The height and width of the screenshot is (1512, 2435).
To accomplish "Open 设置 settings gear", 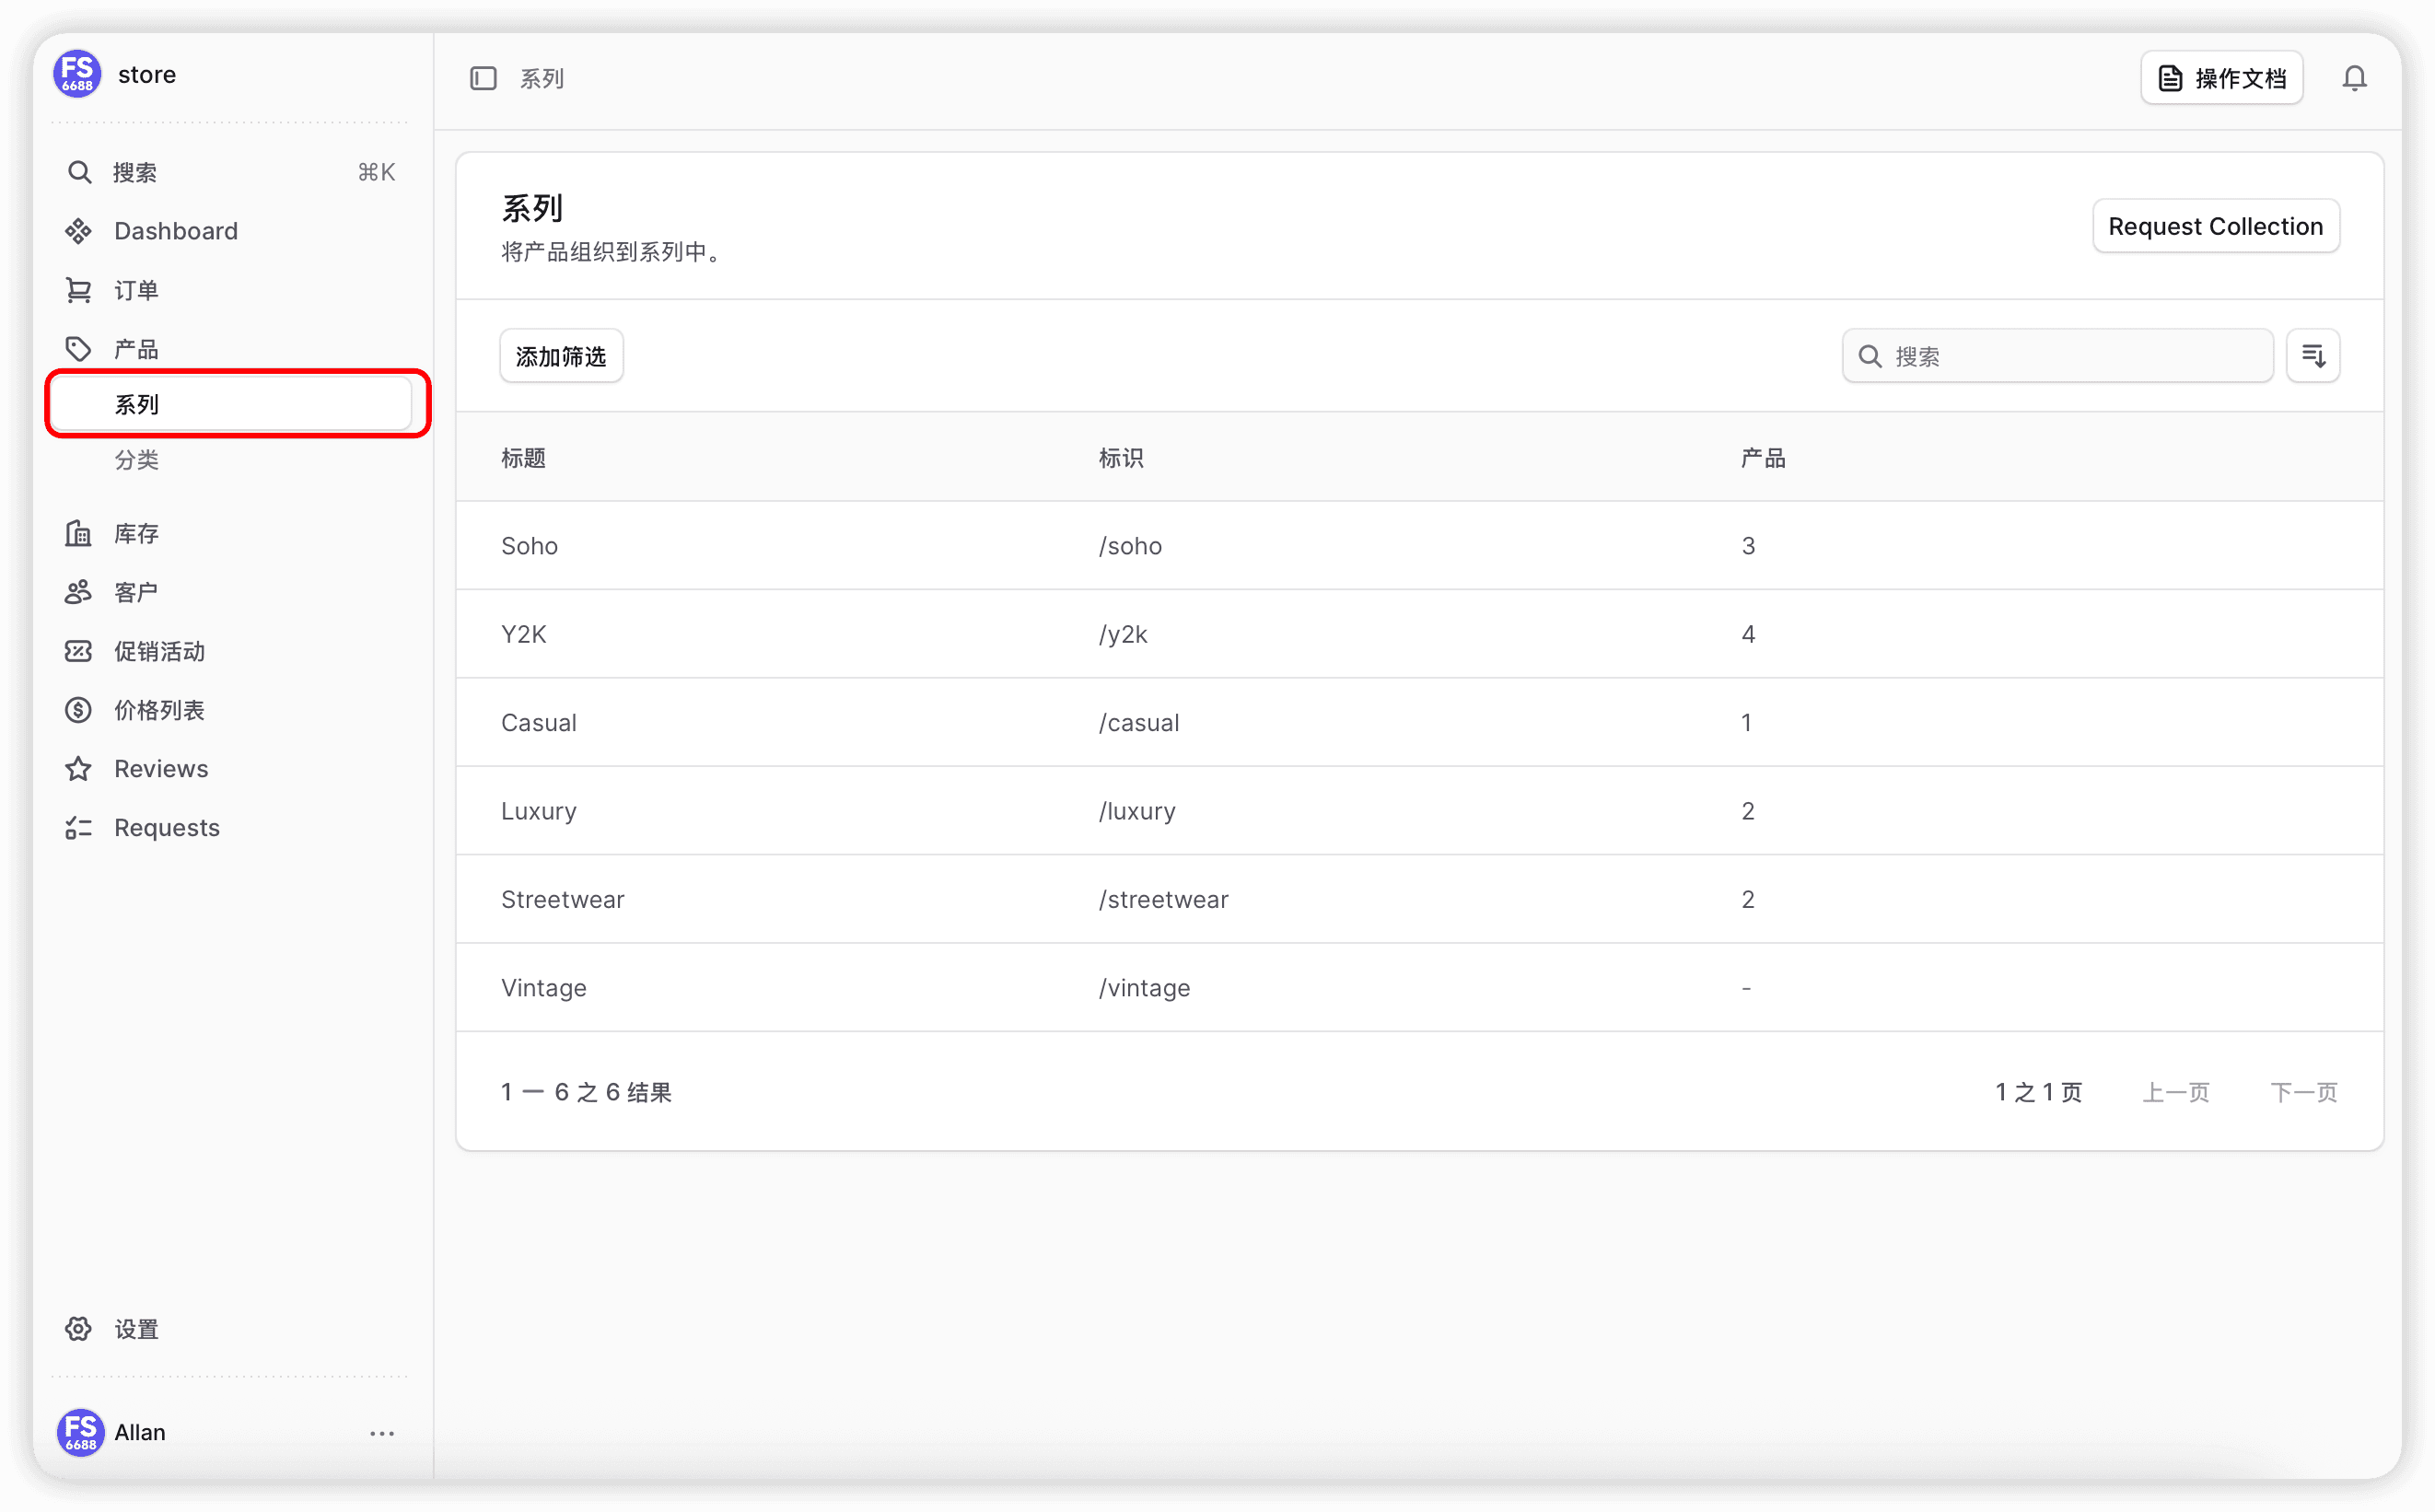I will (136, 1329).
